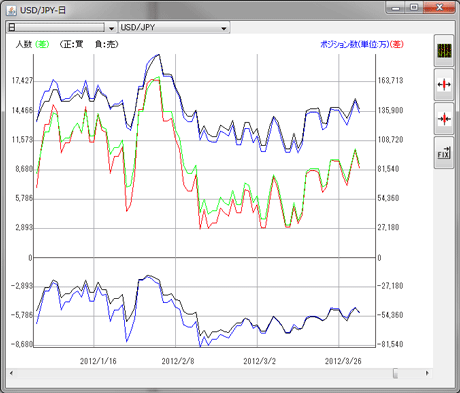The height and width of the screenshot is (393, 460).
Task: Close the USD/JPY-日 window
Action: 439,7
